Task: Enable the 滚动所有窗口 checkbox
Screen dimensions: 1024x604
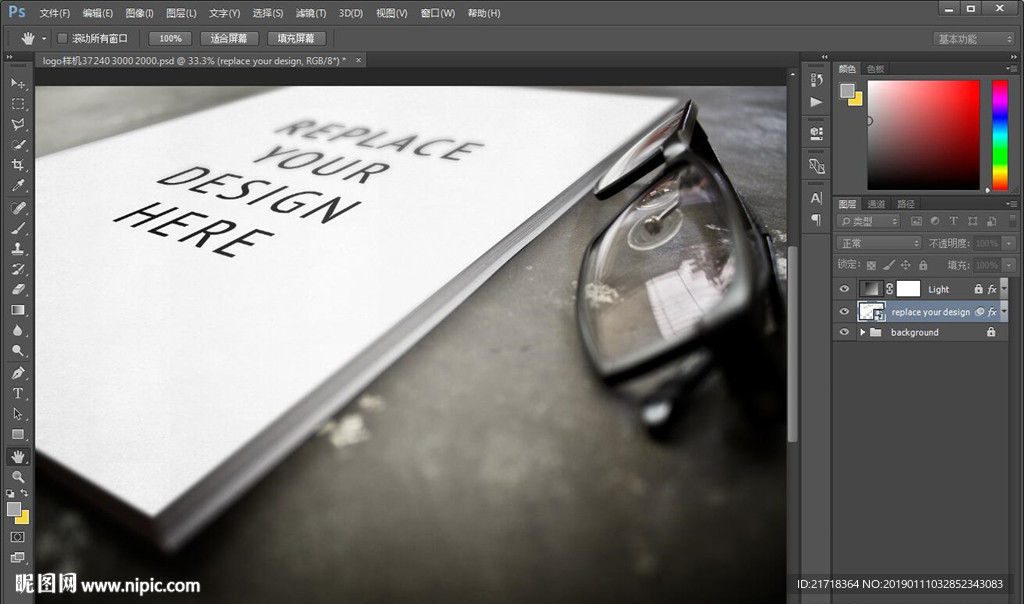Action: point(62,39)
